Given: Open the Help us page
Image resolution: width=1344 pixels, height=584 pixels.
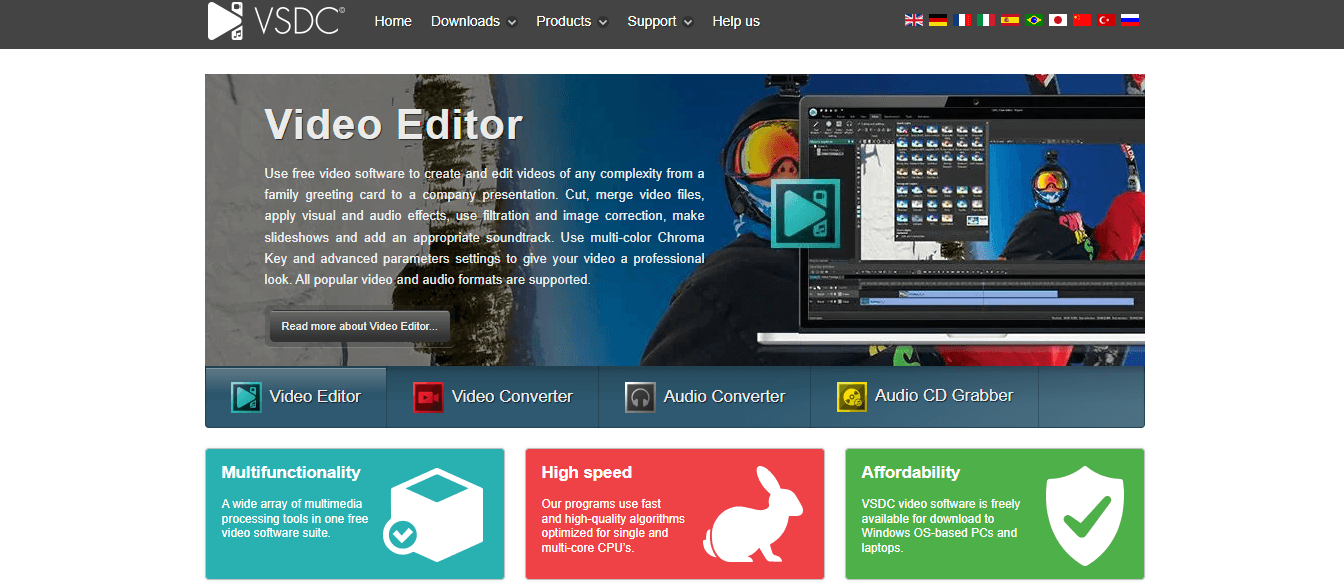Looking at the screenshot, I should coord(736,21).
